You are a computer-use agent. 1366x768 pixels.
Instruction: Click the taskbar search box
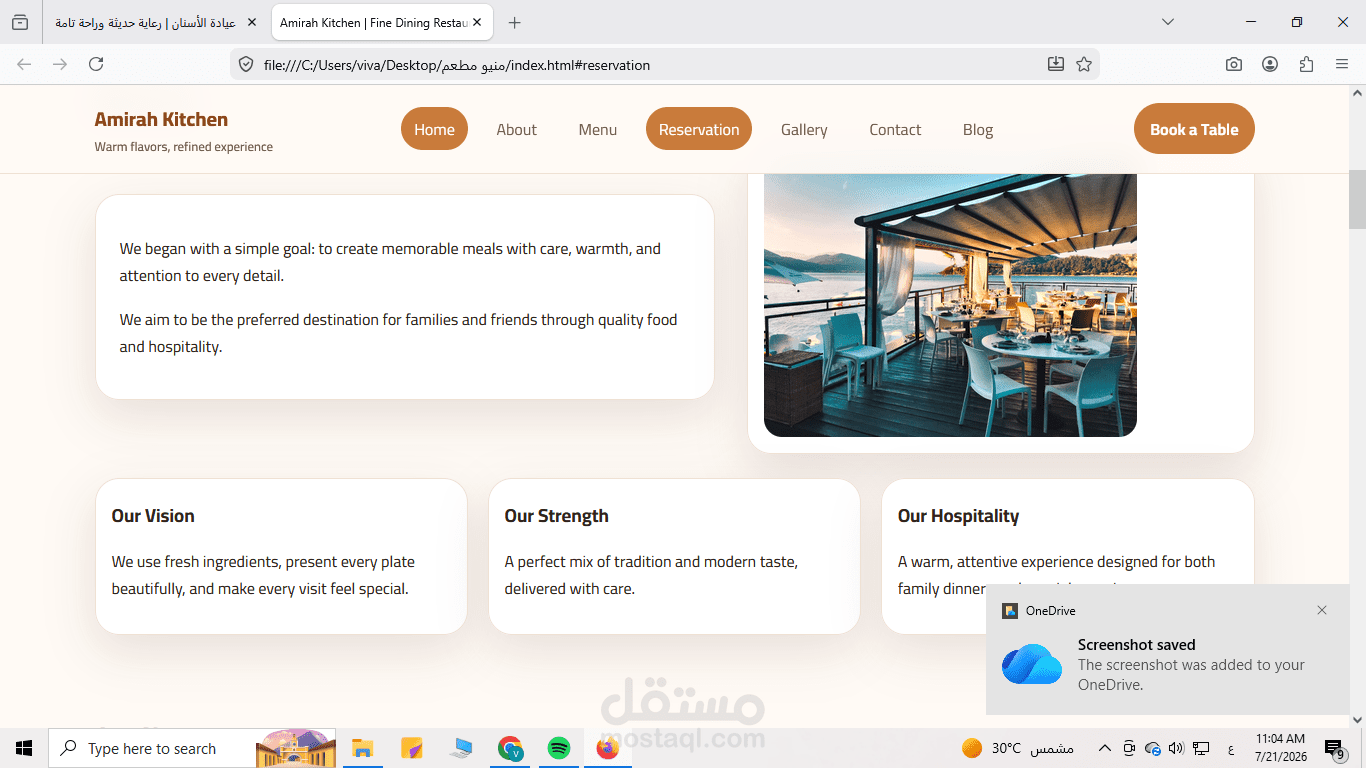click(192, 748)
